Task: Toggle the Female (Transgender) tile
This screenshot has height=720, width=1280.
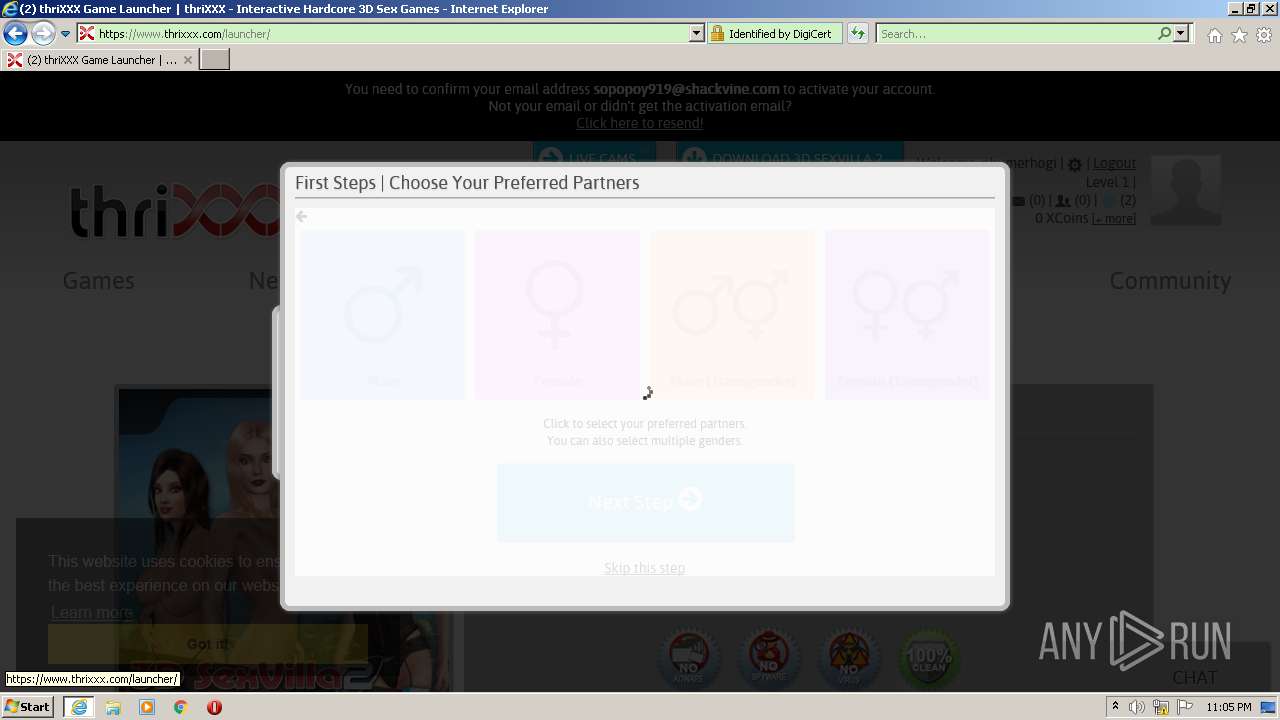Action: pyautogui.click(x=907, y=315)
